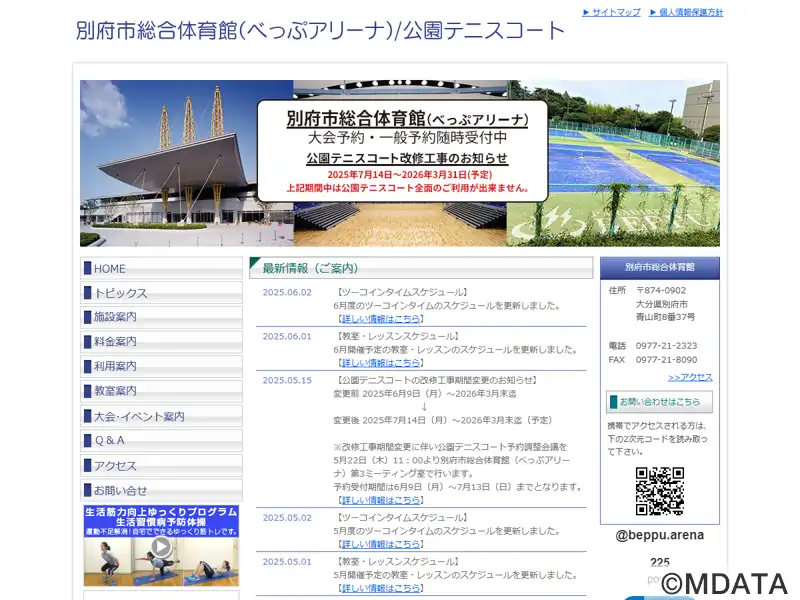Open the 個人情報保護方針 link
The height and width of the screenshot is (600, 800).
[686, 12]
